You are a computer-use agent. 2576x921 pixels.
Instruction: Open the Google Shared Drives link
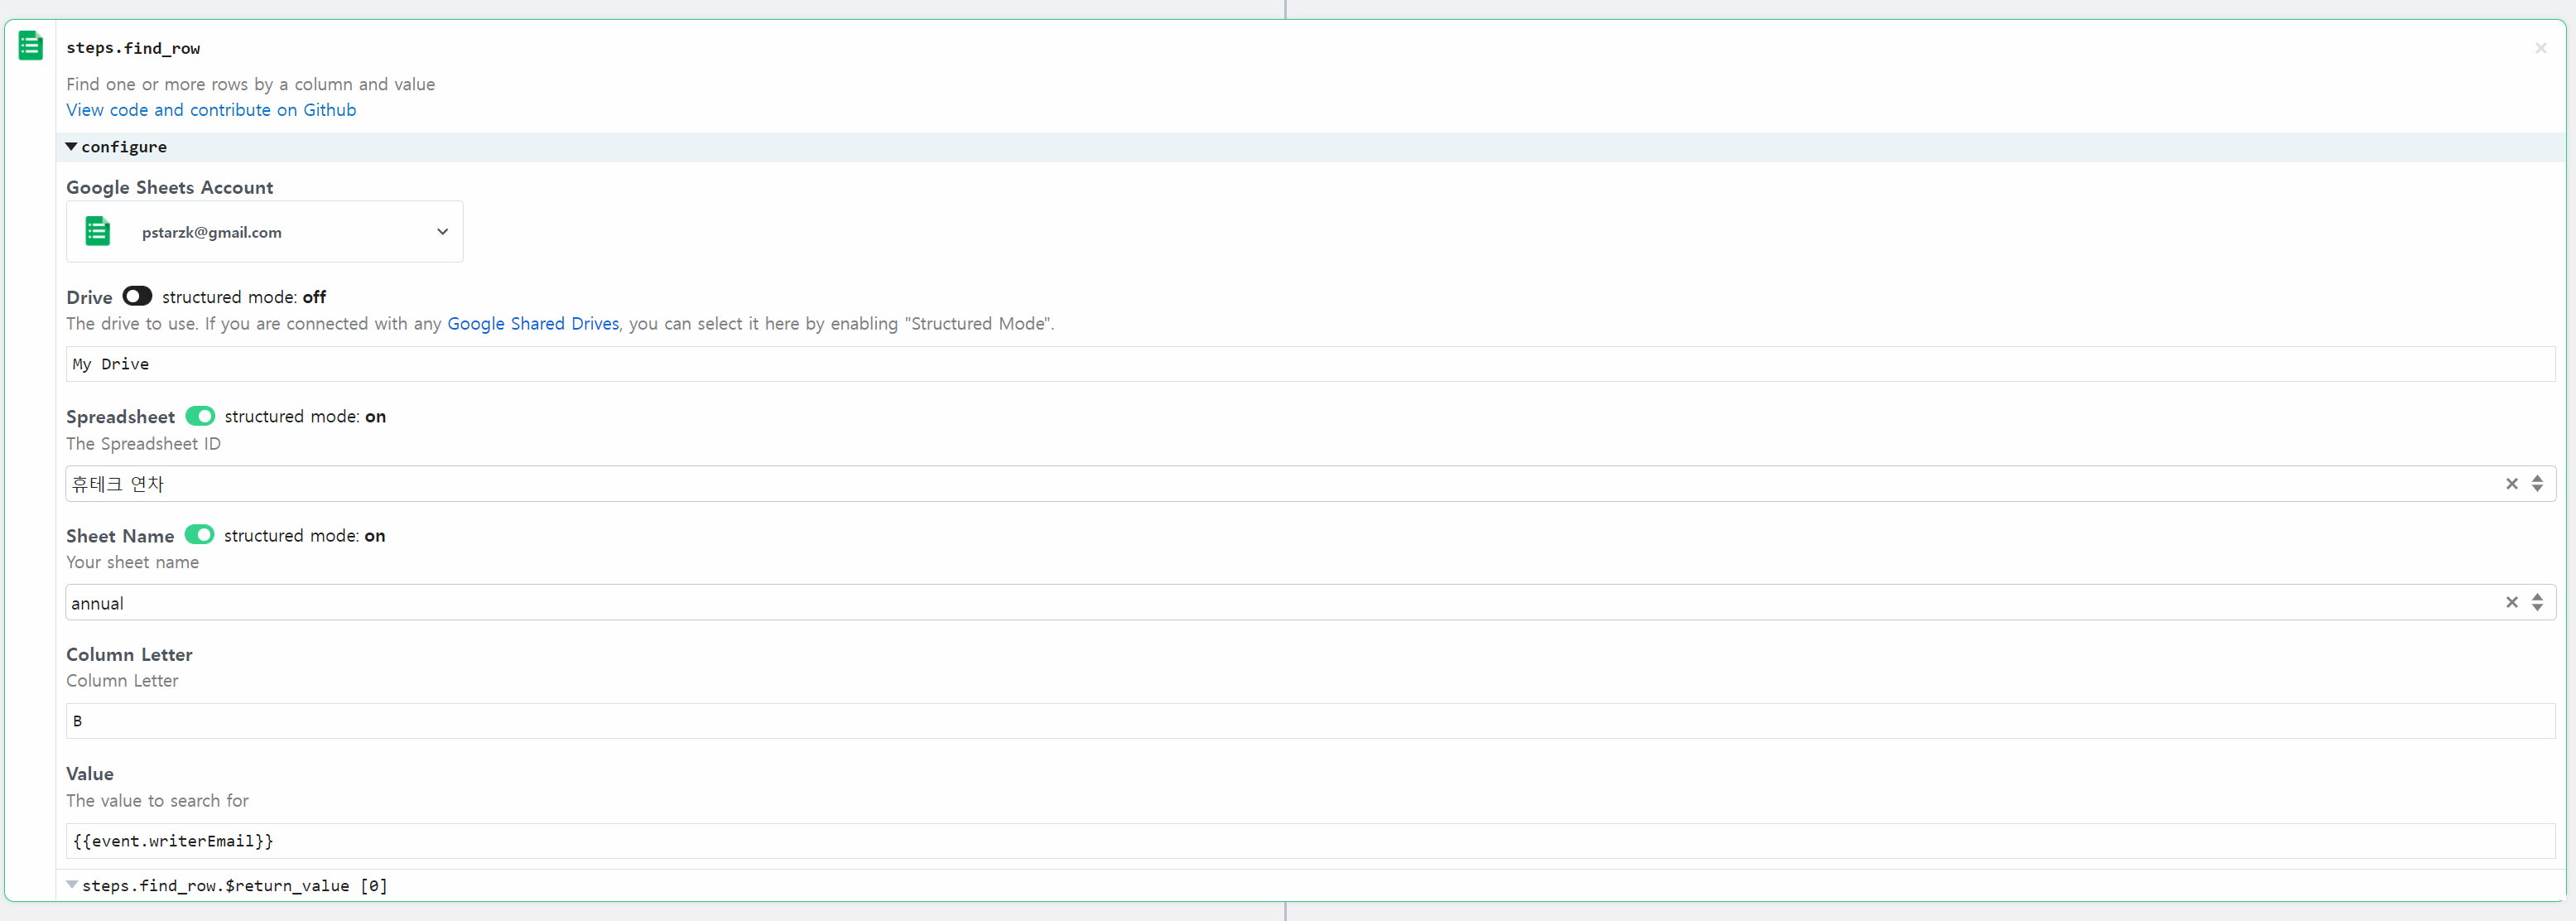tap(533, 323)
